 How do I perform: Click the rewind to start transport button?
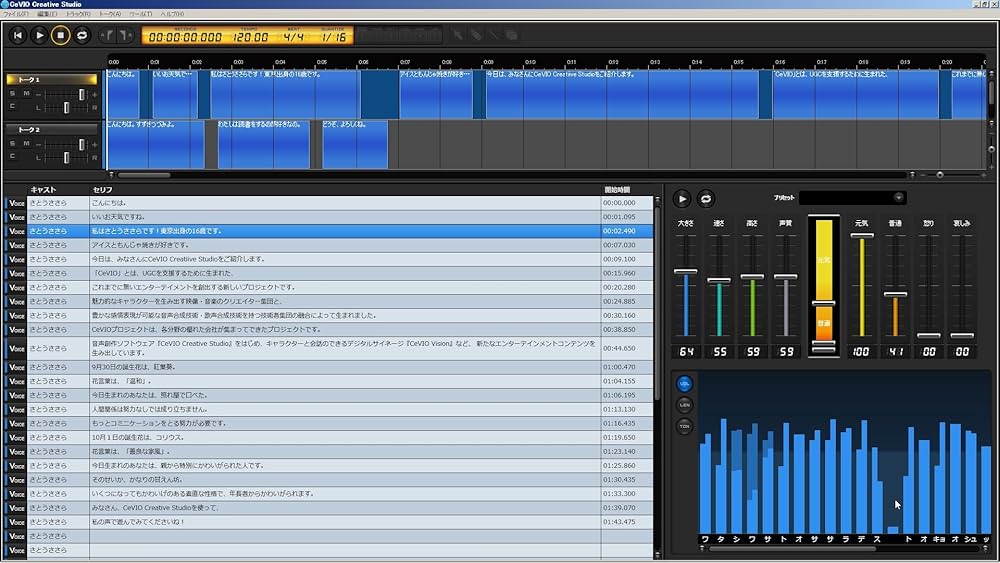[18, 35]
